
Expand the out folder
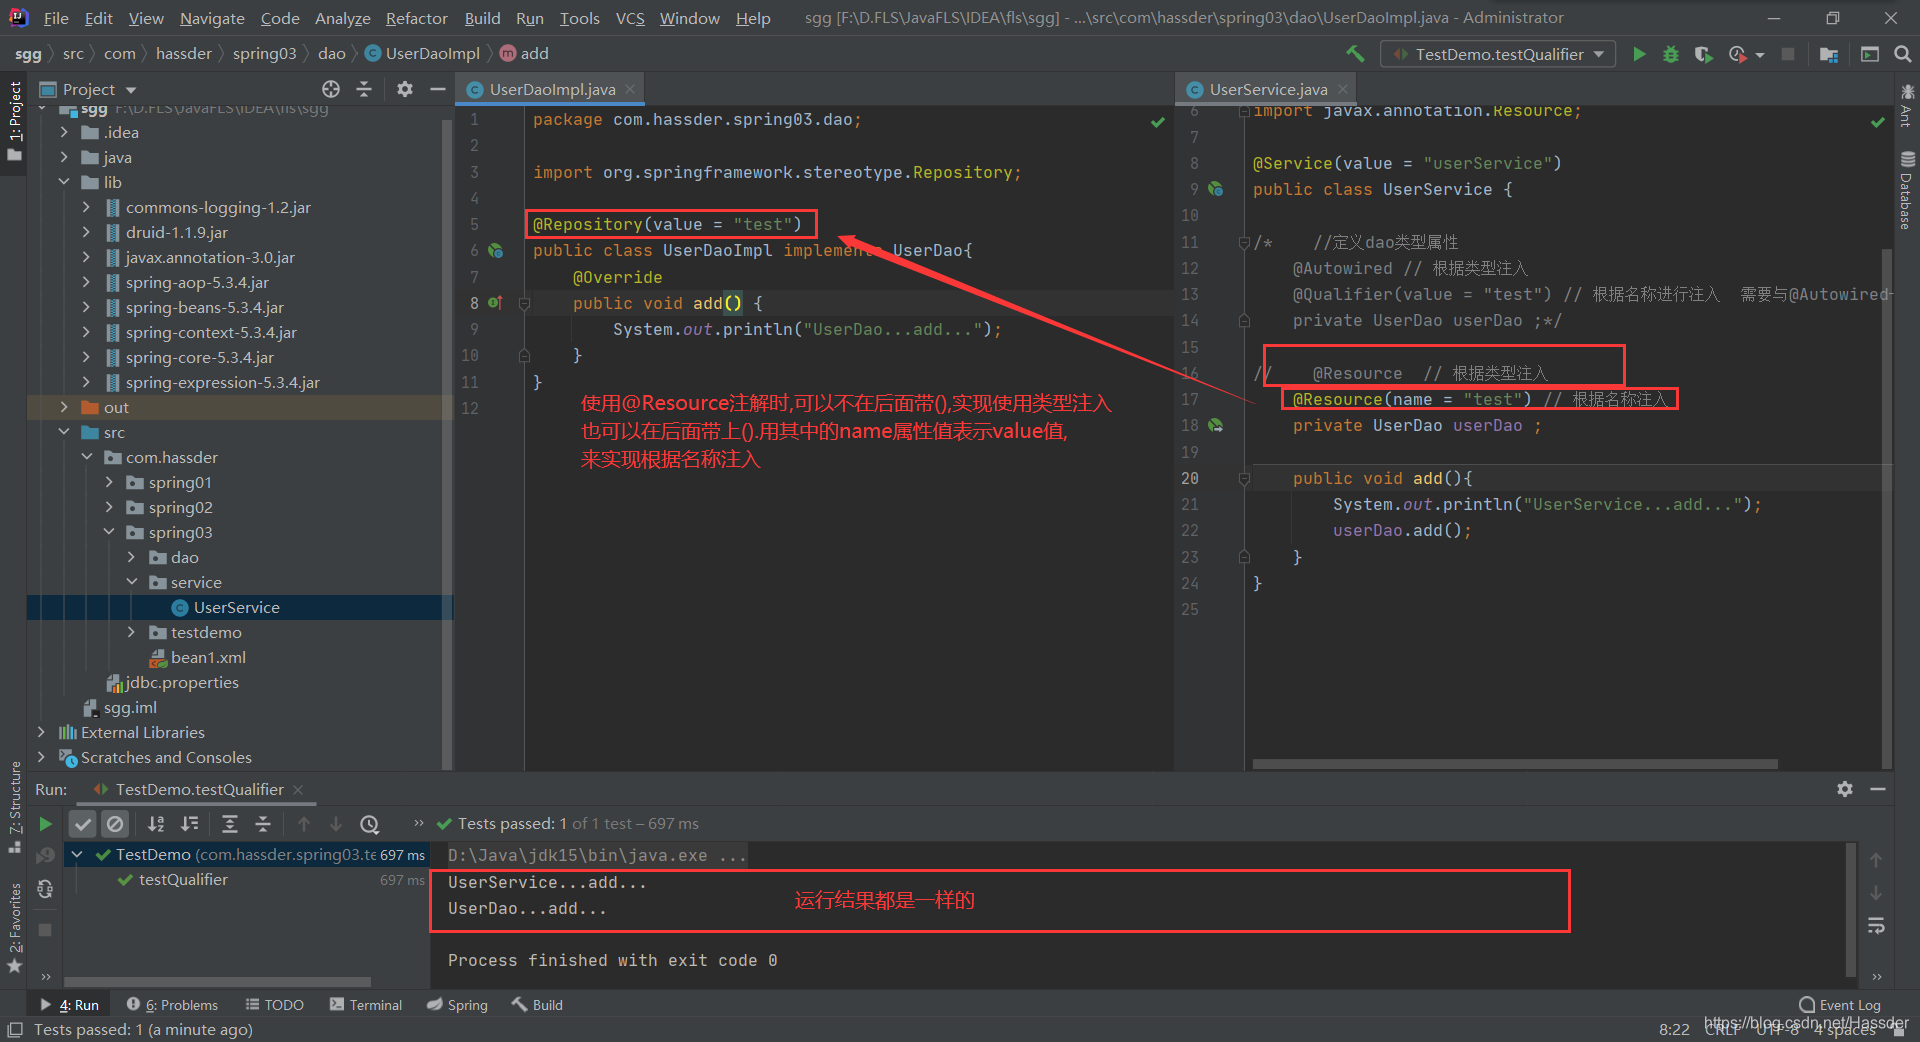64,407
